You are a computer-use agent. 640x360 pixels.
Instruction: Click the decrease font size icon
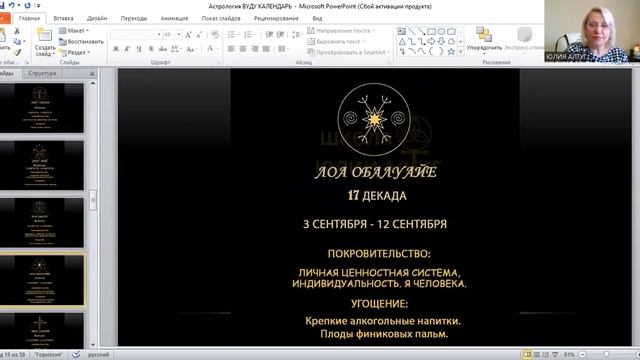pos(199,35)
